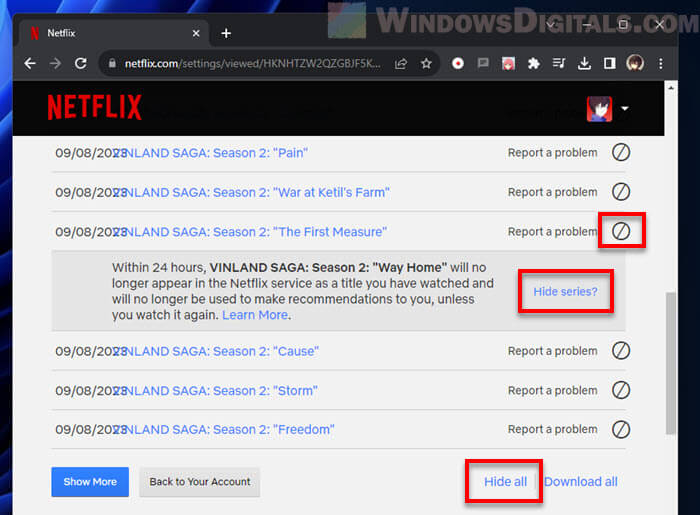Viewport: 700px width, 515px height.
Task: Open Chrome's three-dot menu
Action: pos(661,63)
